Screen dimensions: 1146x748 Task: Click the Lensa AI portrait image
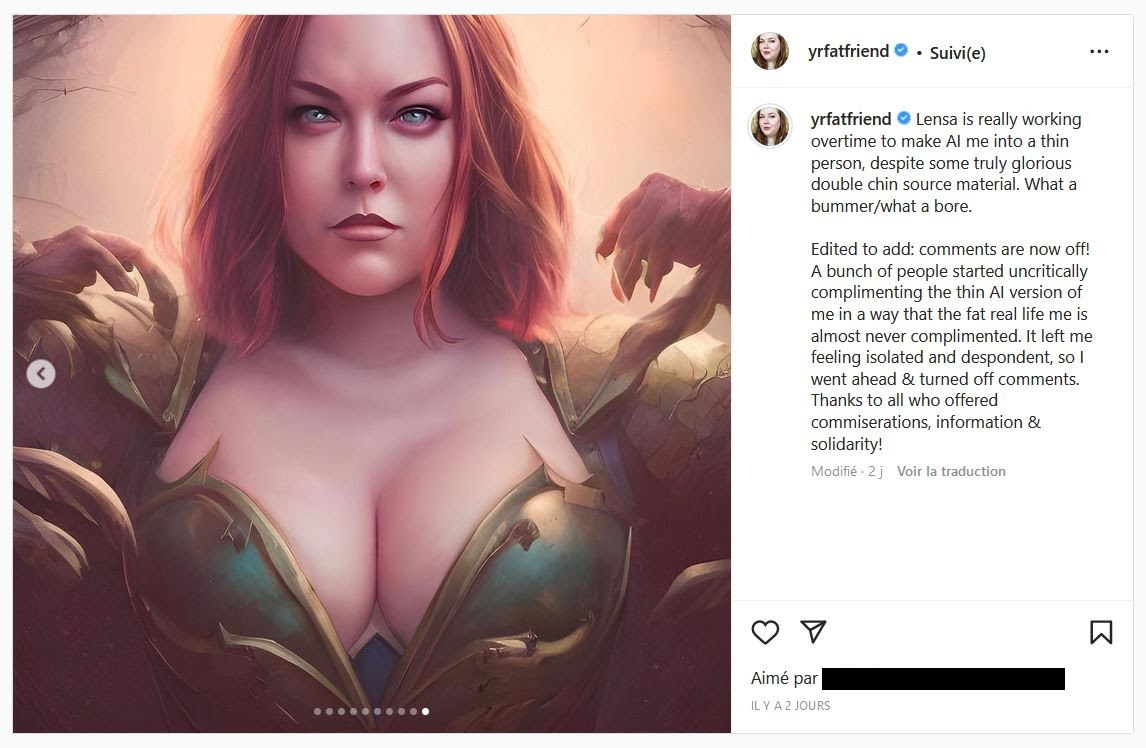coord(372,374)
